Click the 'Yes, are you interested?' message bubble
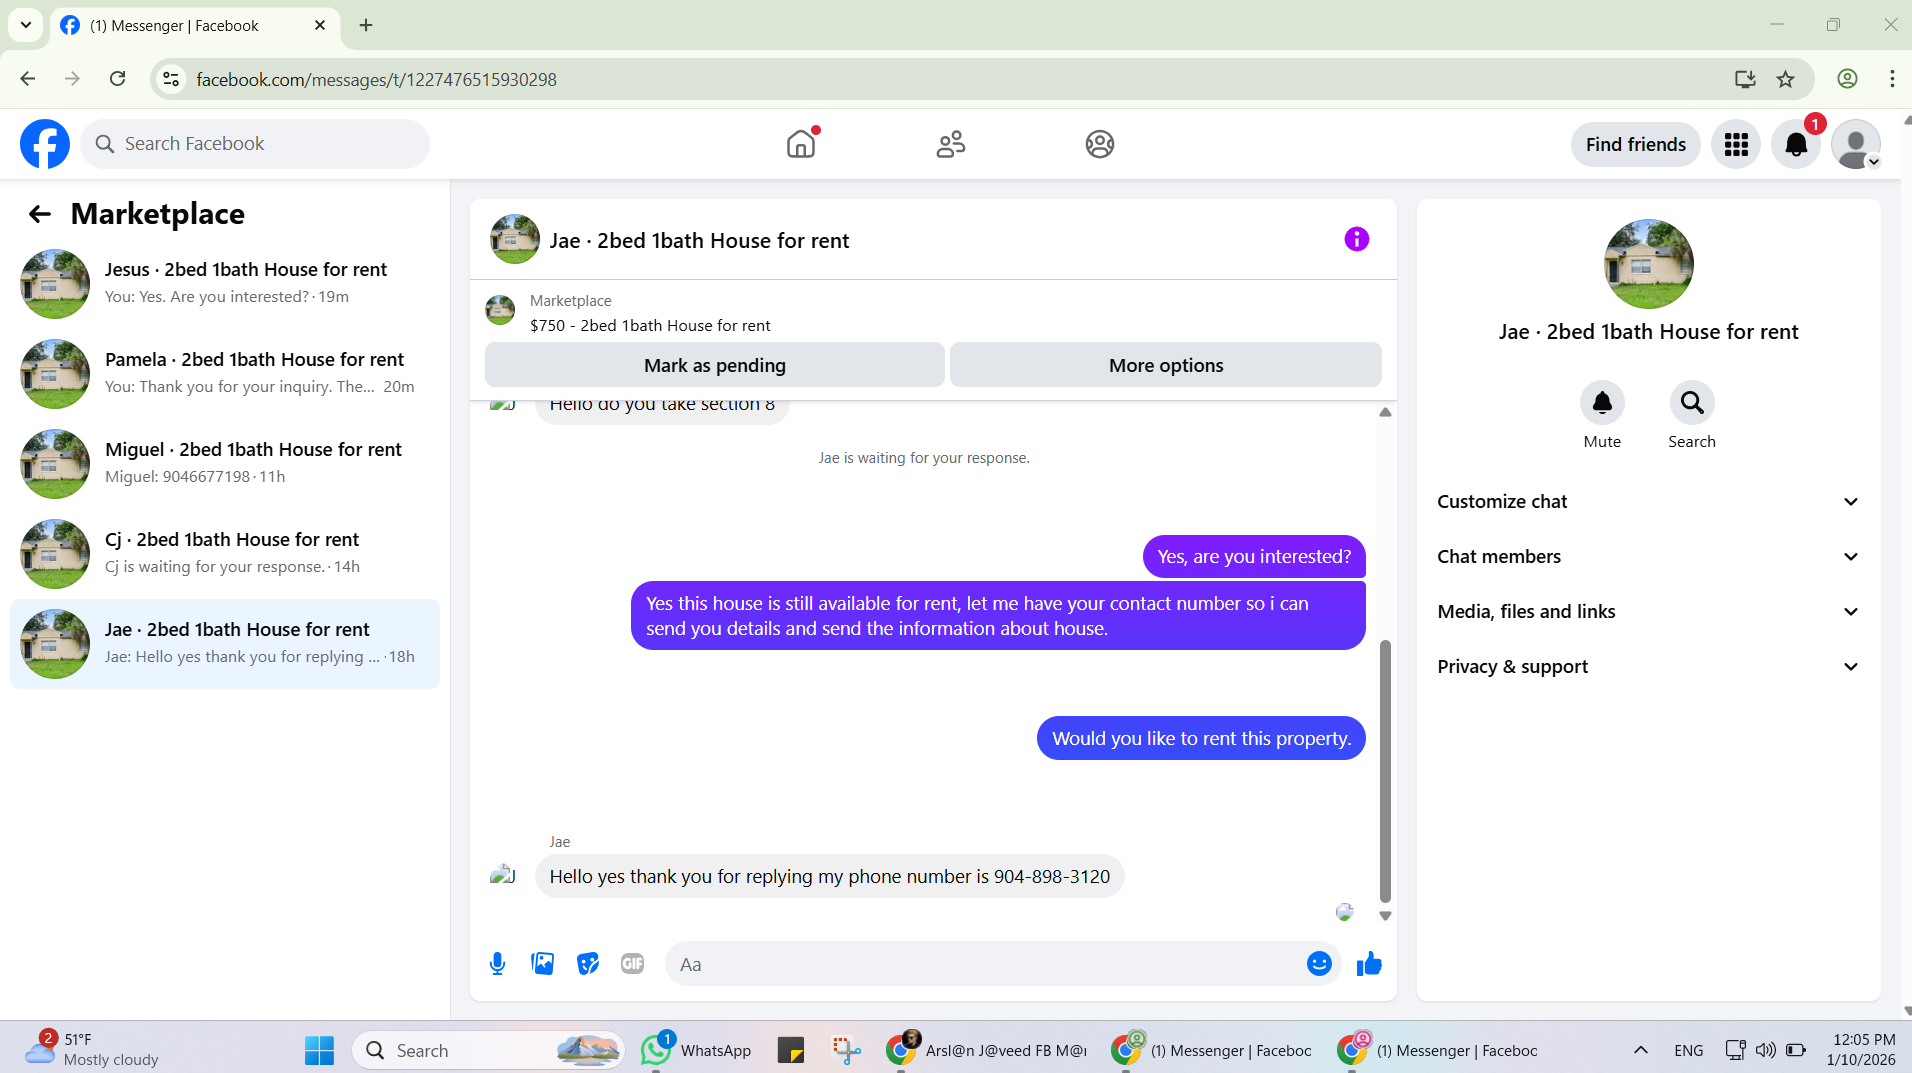Viewport: 1912px width, 1073px height. 1254,557
